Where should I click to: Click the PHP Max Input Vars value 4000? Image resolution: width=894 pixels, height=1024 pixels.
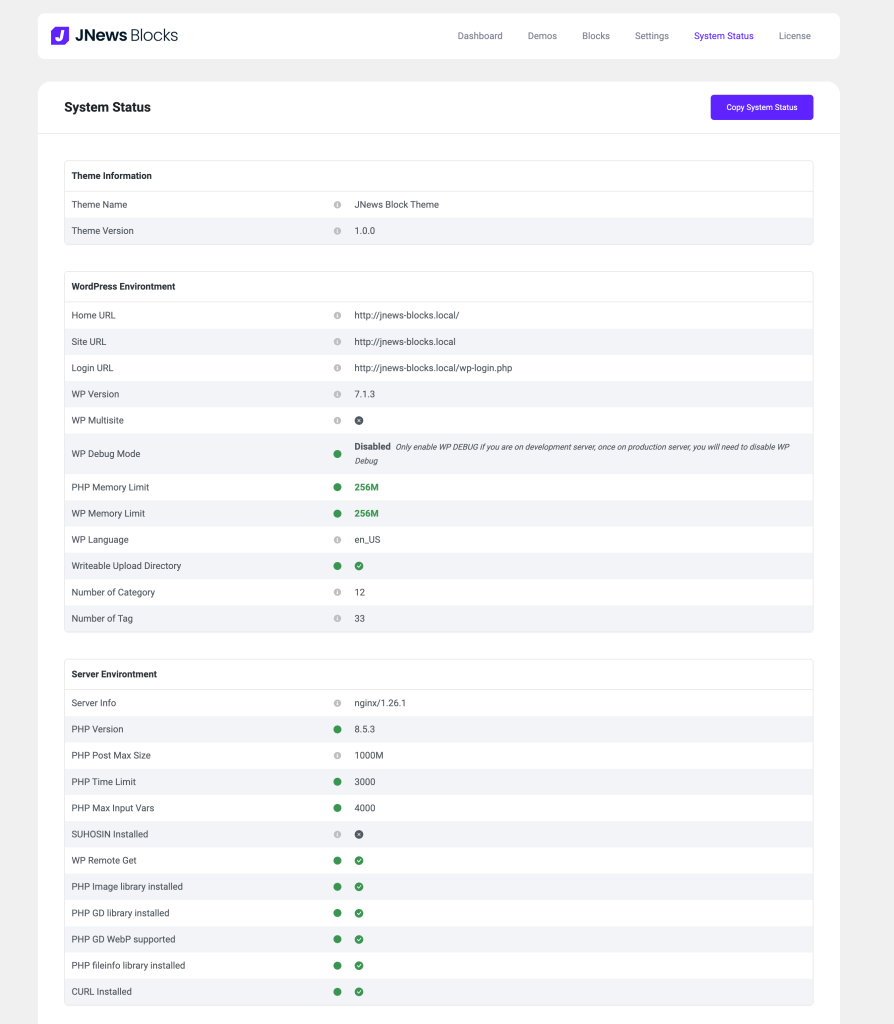coord(364,808)
